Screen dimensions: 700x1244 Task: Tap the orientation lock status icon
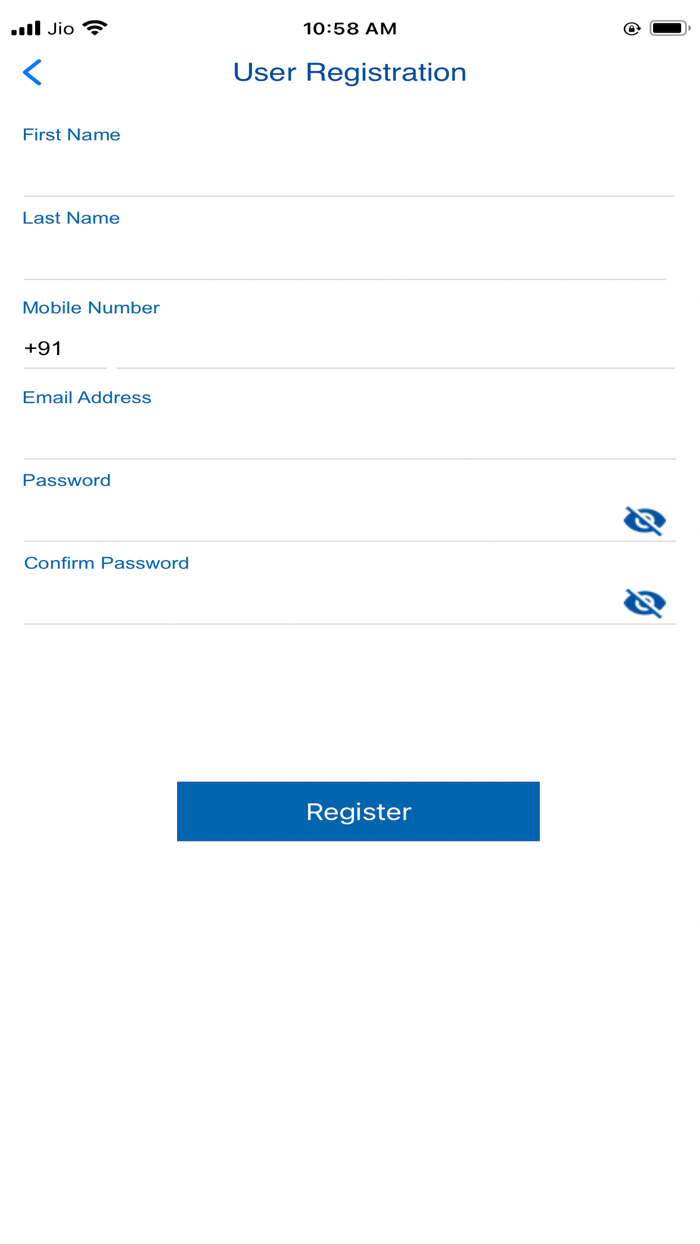point(631,28)
